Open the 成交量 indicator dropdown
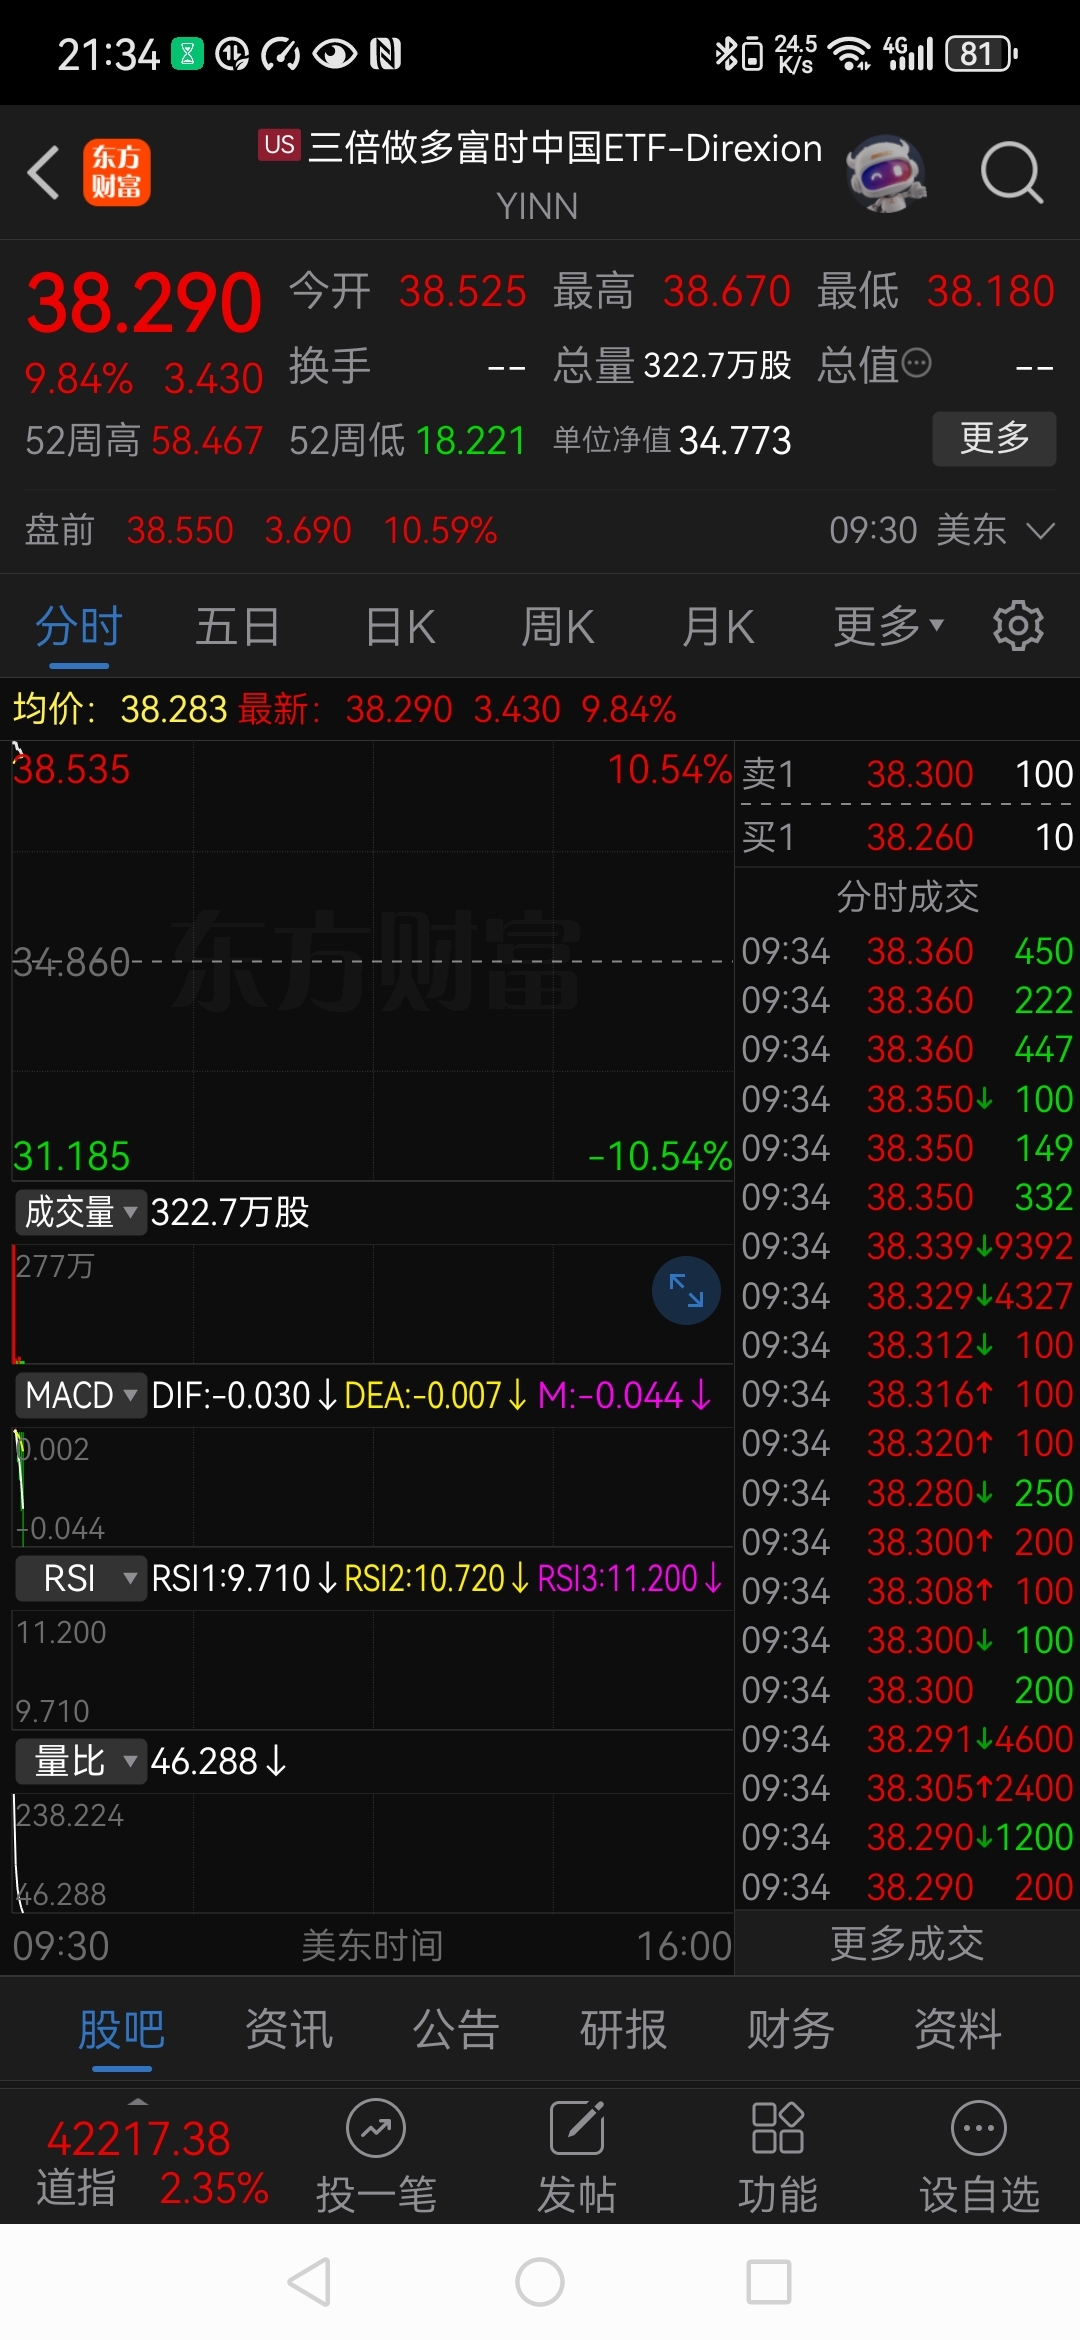Image resolution: width=1080 pixels, height=2340 pixels. (x=81, y=1212)
